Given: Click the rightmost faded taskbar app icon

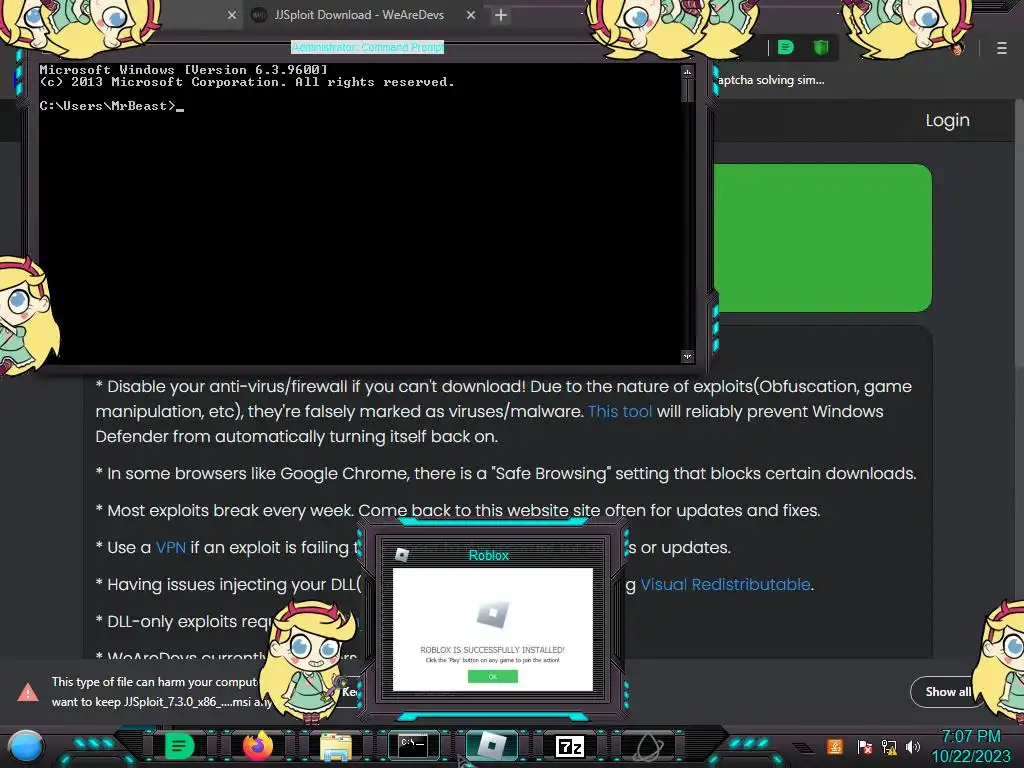Looking at the screenshot, I should [x=647, y=746].
